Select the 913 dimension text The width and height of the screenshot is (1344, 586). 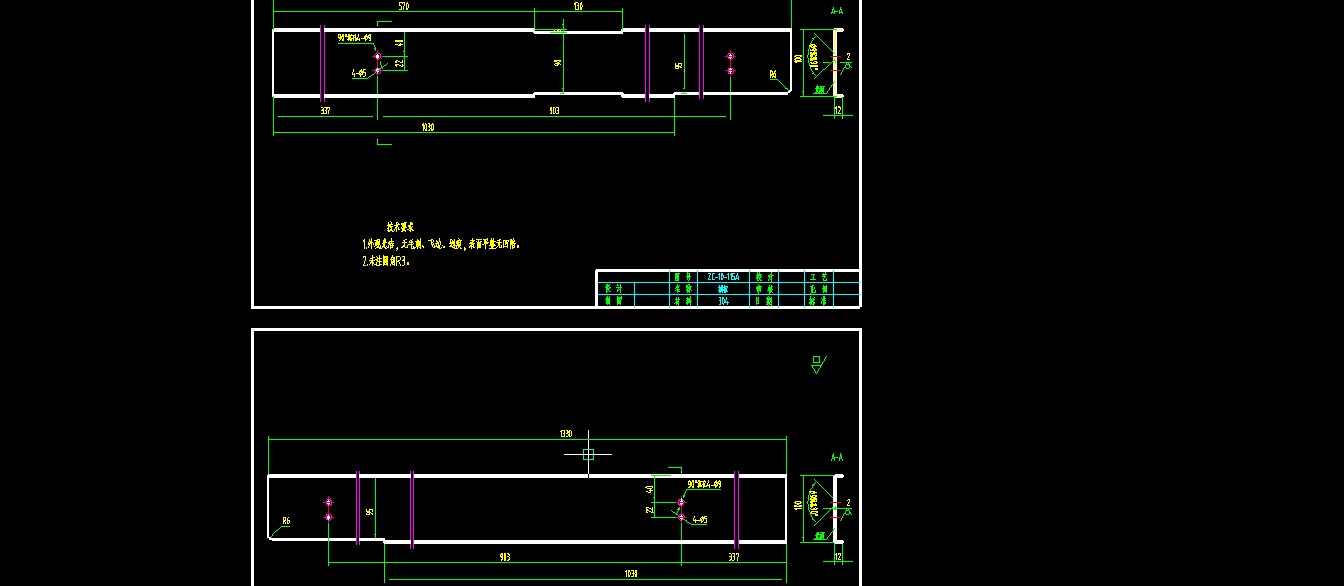(505, 557)
